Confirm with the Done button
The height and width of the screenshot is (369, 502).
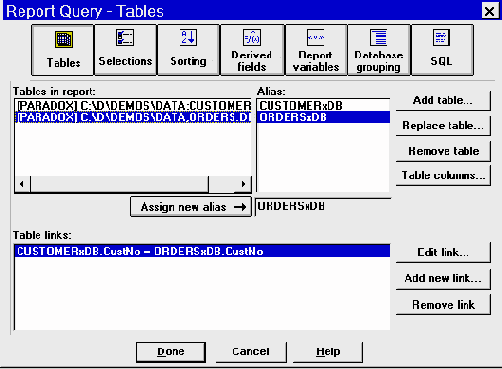click(x=171, y=352)
